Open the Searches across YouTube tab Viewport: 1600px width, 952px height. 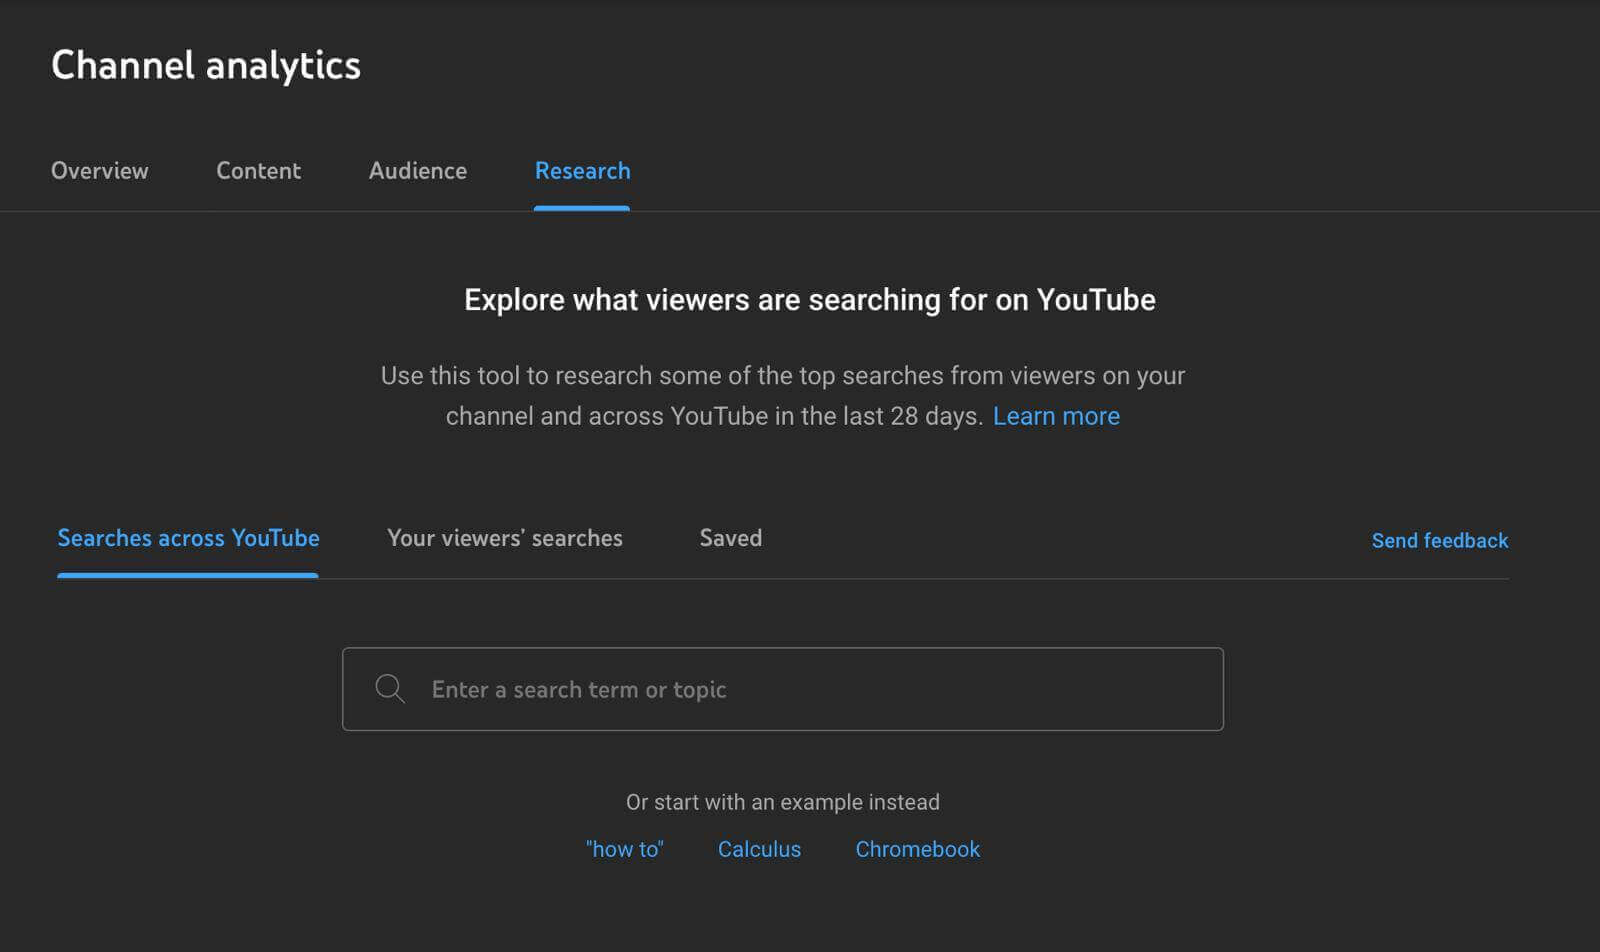click(188, 538)
